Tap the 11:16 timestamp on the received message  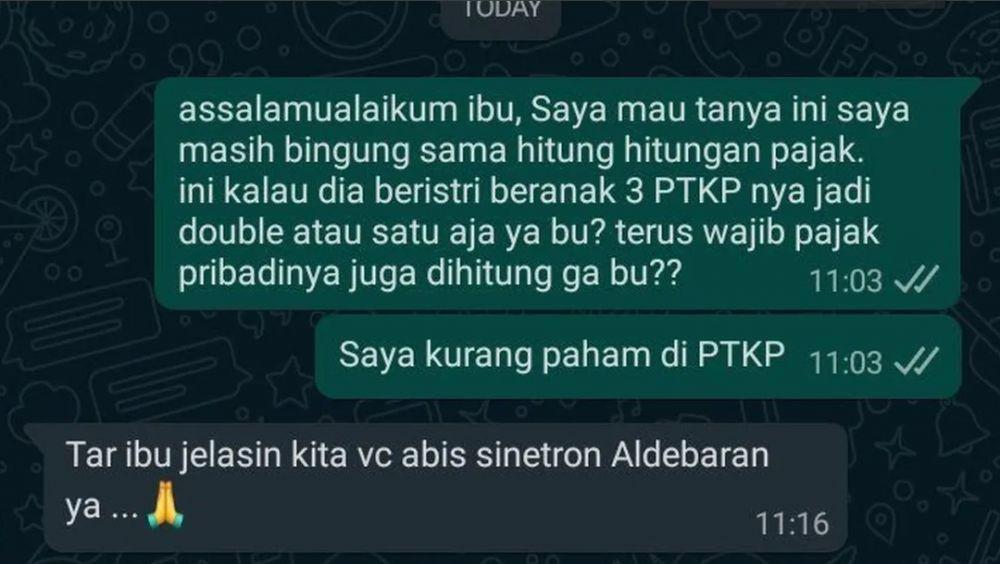coord(793,524)
